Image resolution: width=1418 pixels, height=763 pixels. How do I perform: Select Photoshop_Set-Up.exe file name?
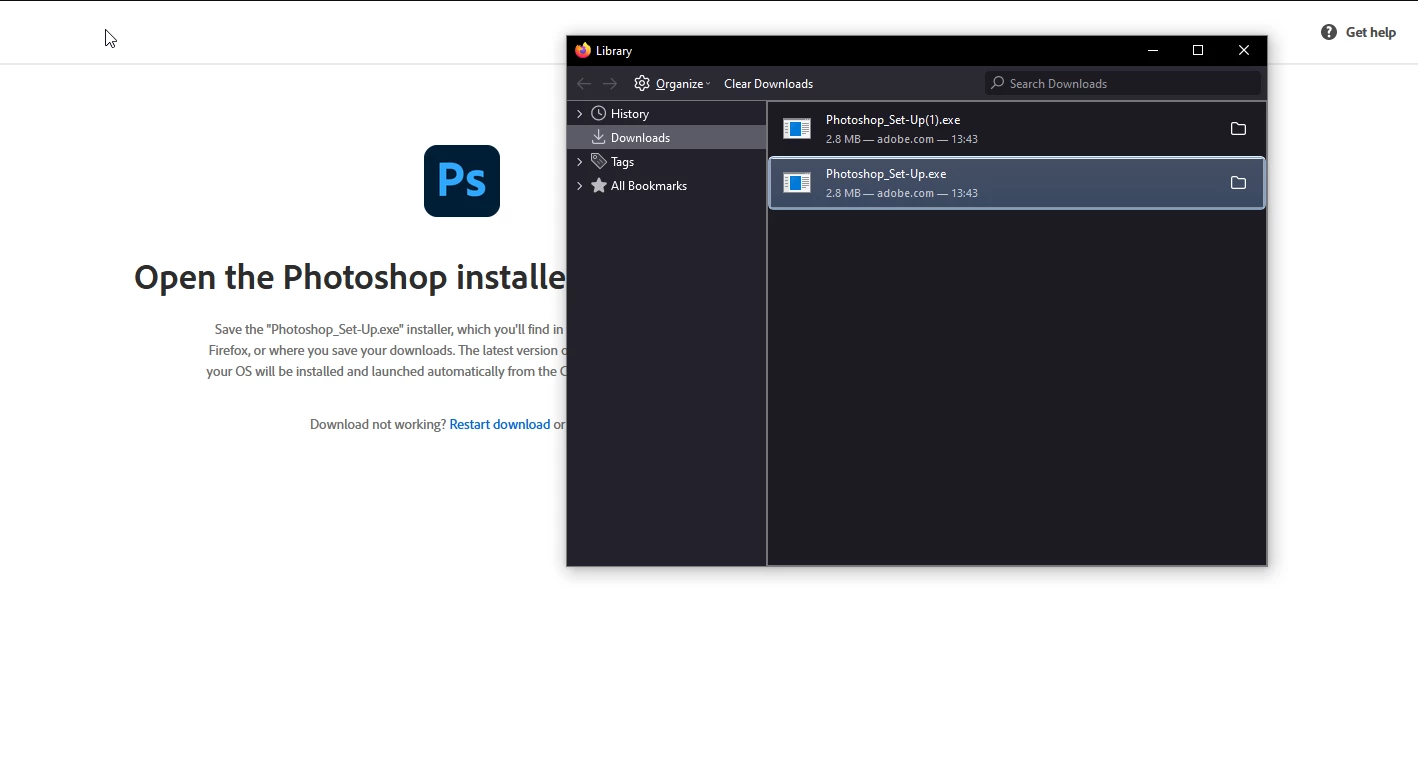[x=886, y=174]
